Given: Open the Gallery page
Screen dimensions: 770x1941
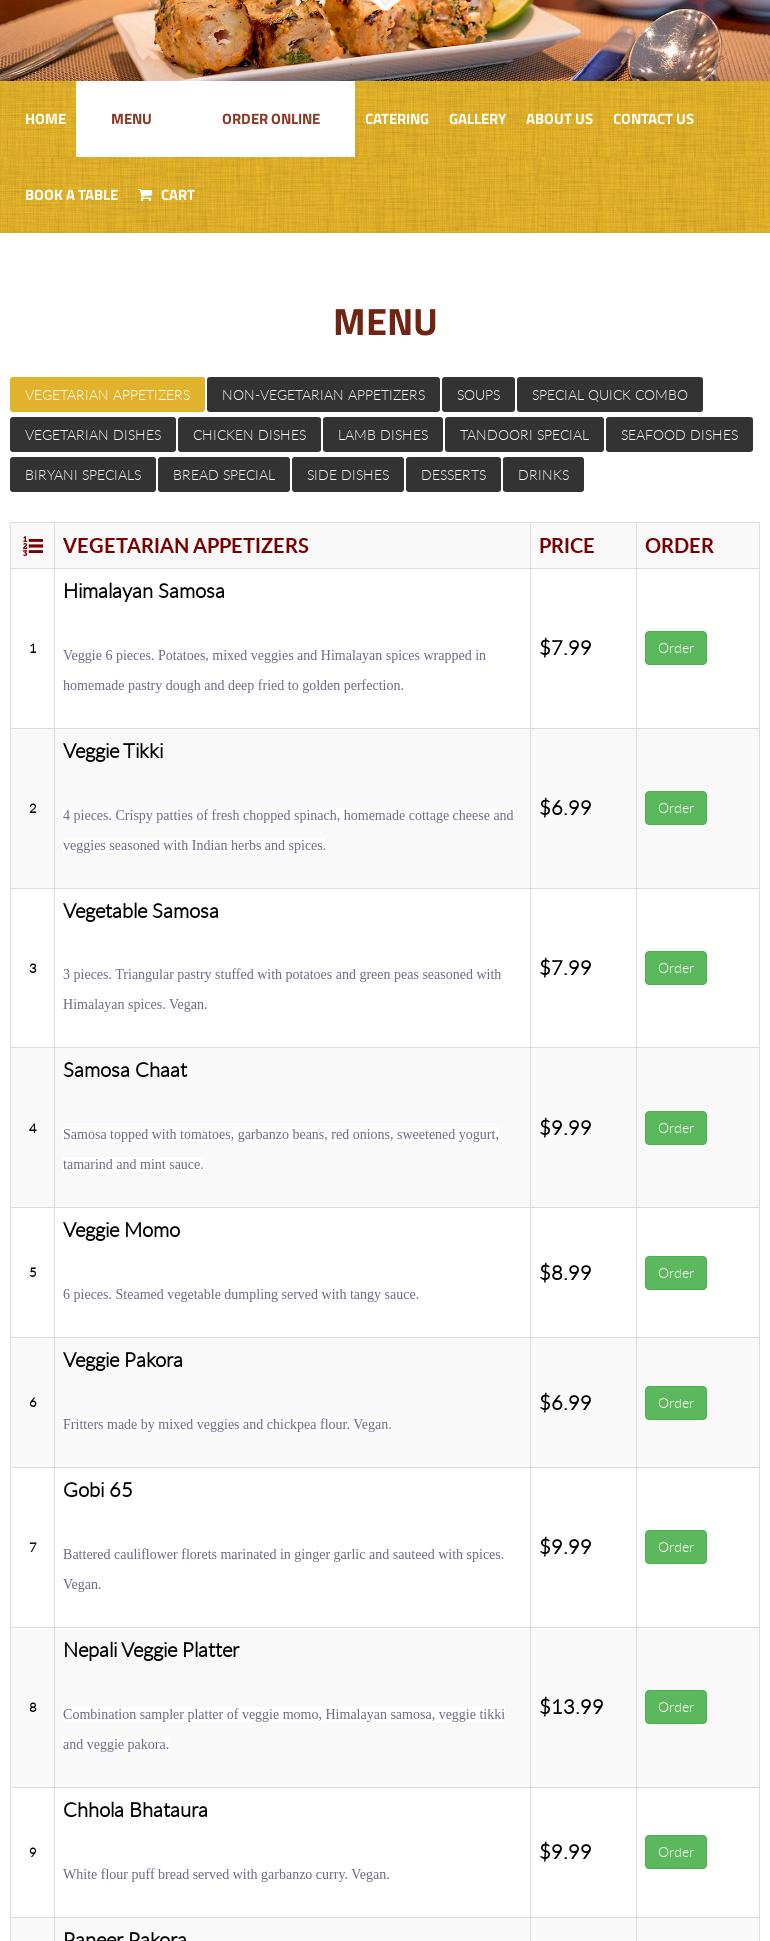Looking at the screenshot, I should click(477, 119).
